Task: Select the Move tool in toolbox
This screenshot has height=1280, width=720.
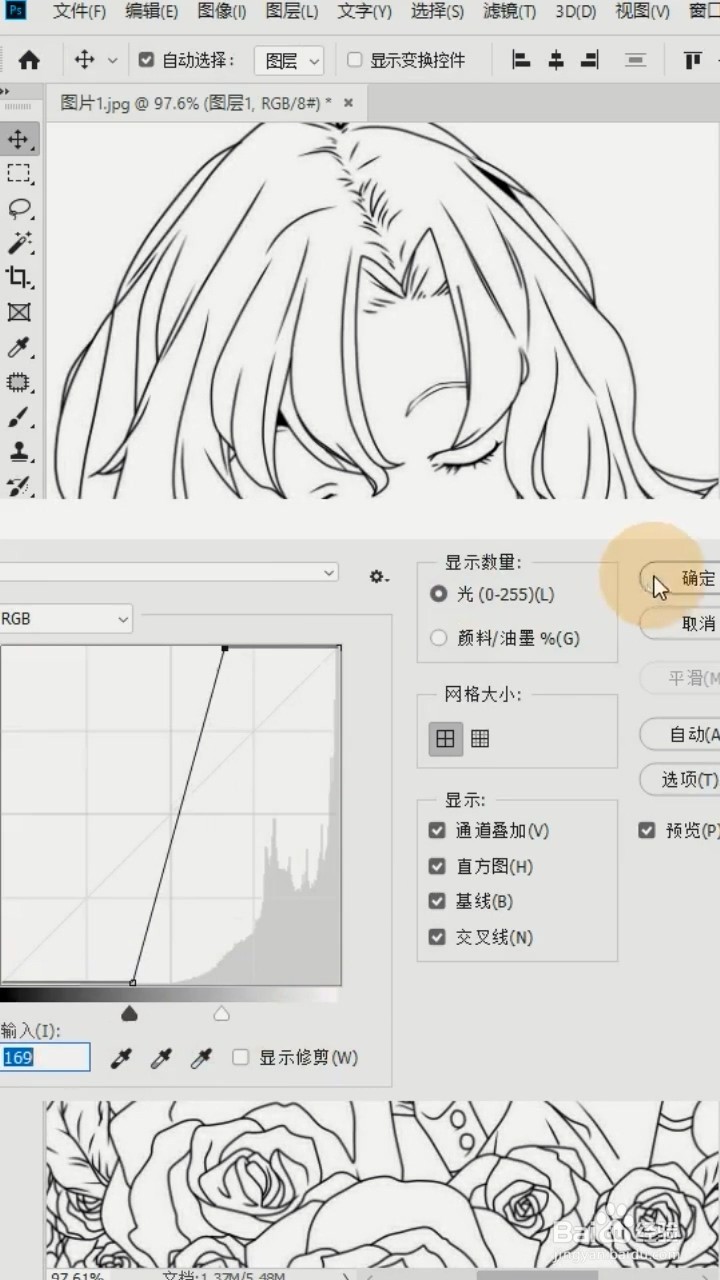Action: pos(19,139)
